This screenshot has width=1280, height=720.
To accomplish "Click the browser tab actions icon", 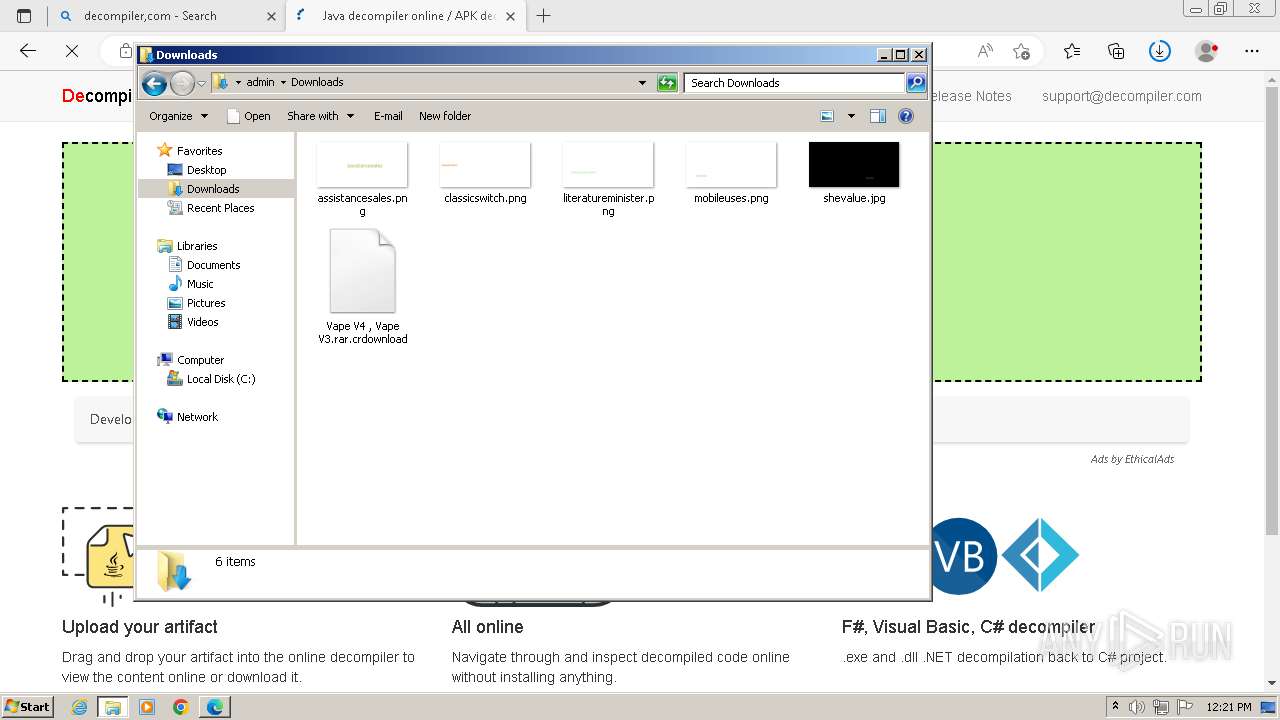I will (x=24, y=16).
